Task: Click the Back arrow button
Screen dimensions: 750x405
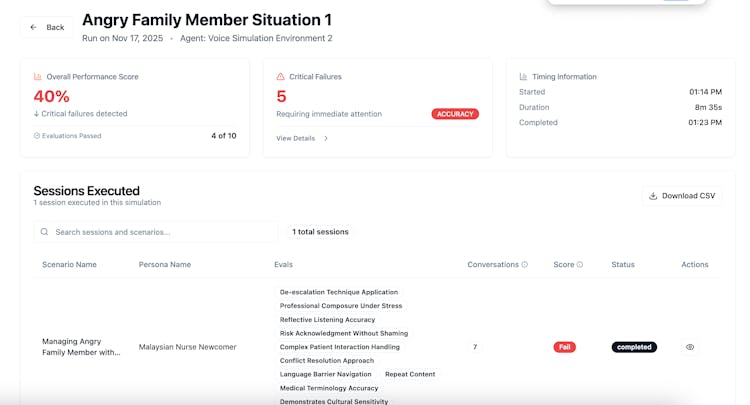Action: pos(47,27)
